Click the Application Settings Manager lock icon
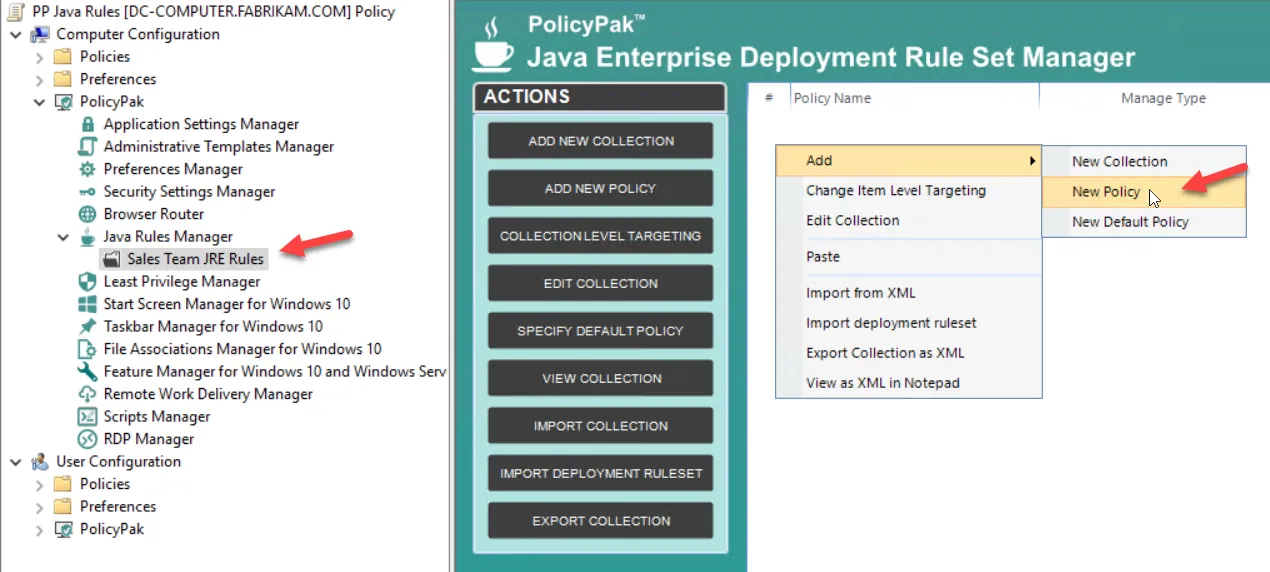1270x572 pixels. 87,124
